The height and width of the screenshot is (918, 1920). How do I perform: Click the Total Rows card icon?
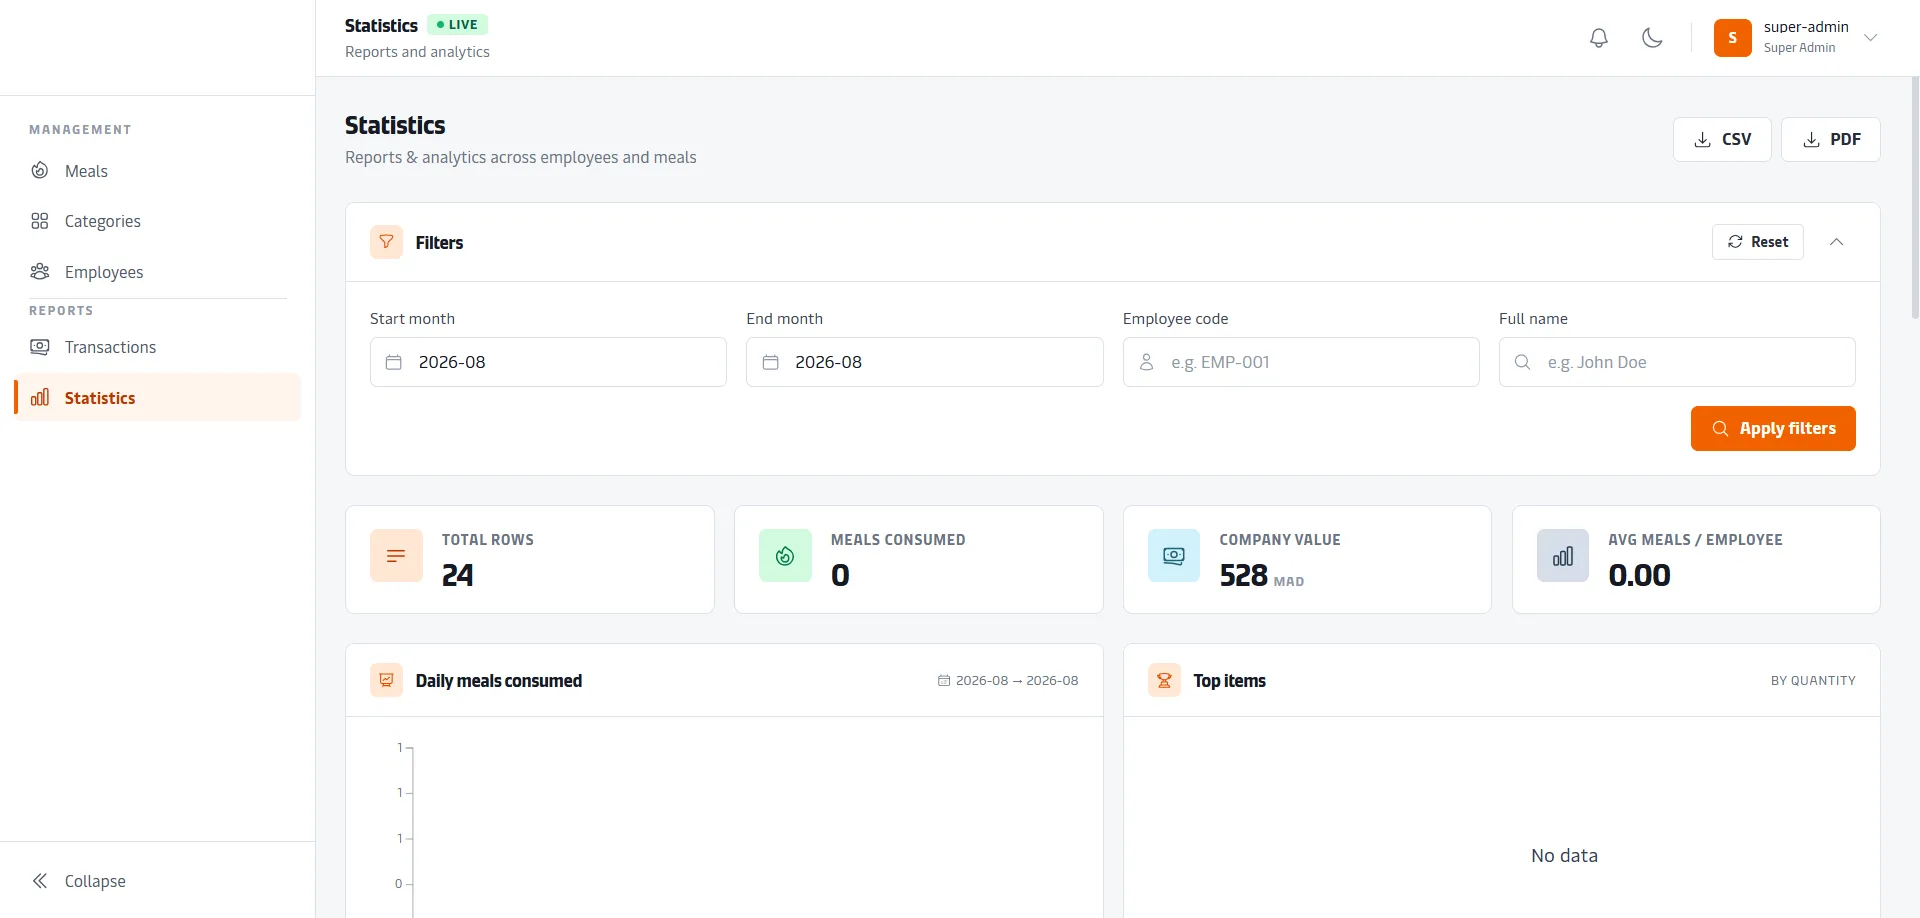click(x=396, y=555)
